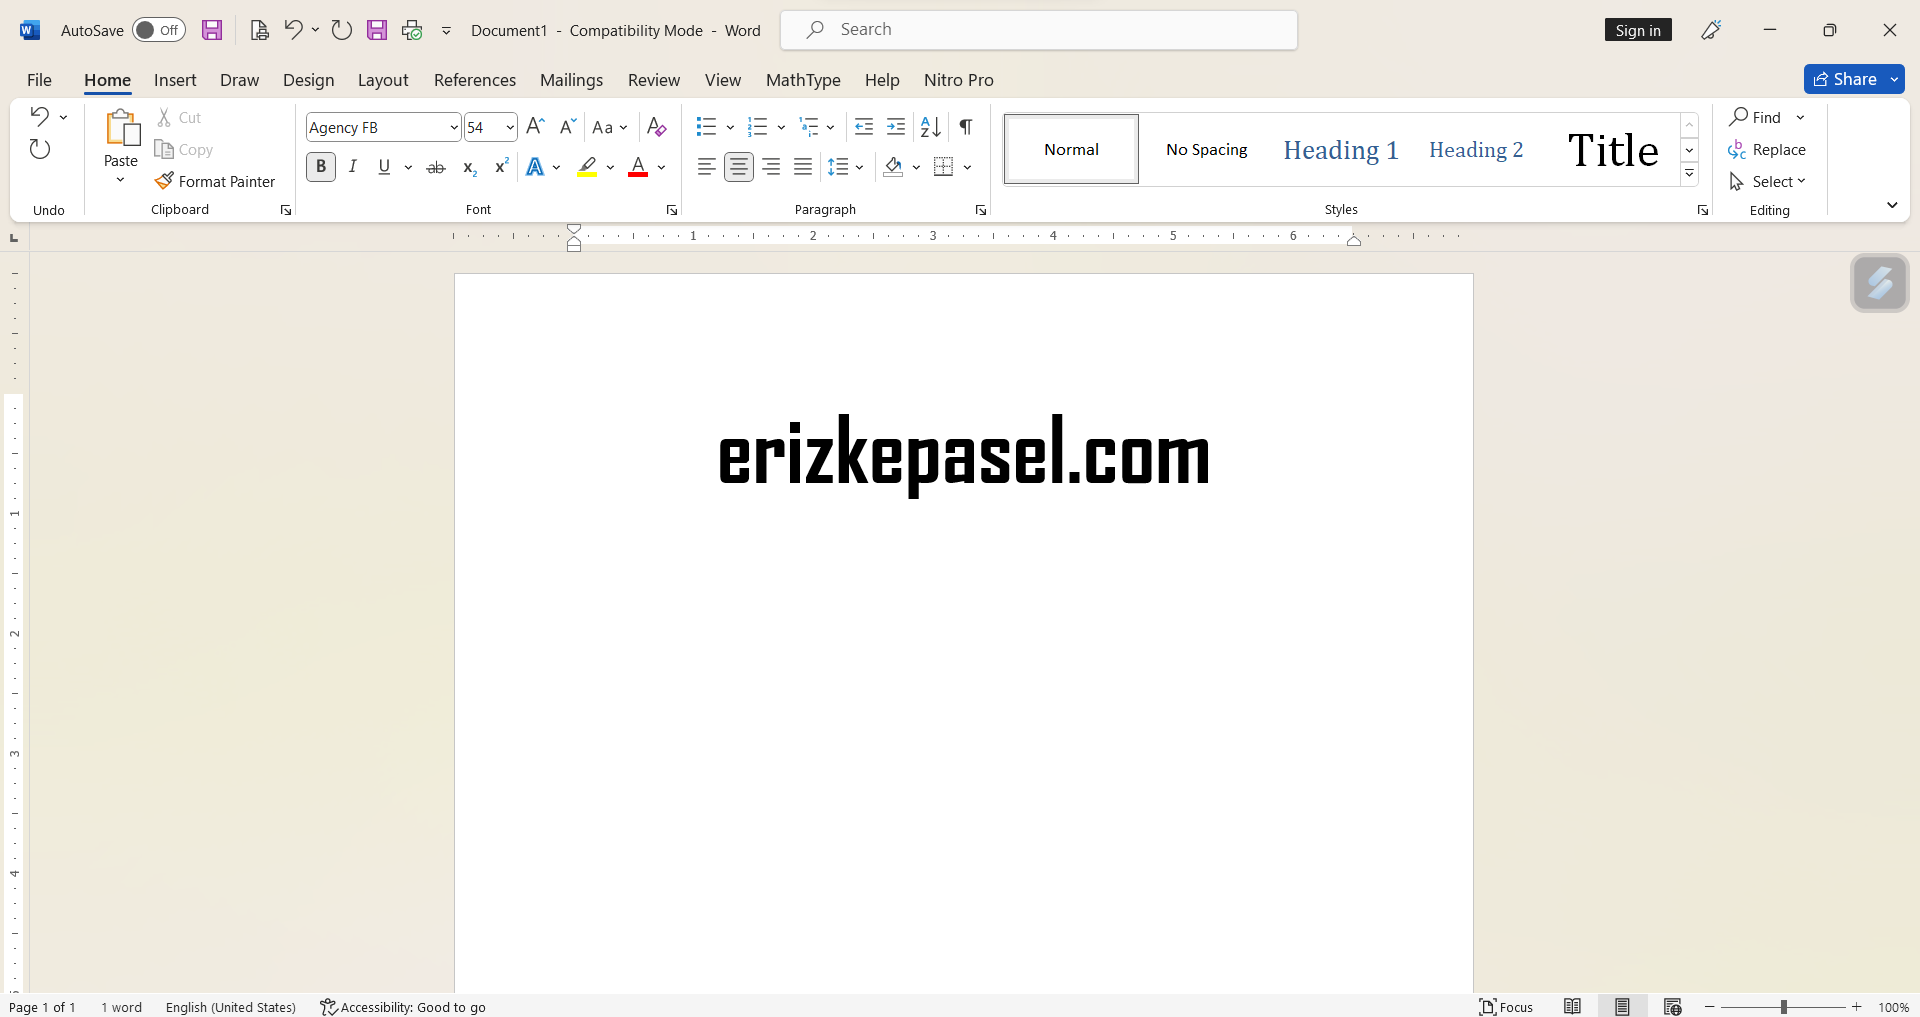Toggle bold formatting
The height and width of the screenshot is (1017, 1920).
click(x=320, y=167)
